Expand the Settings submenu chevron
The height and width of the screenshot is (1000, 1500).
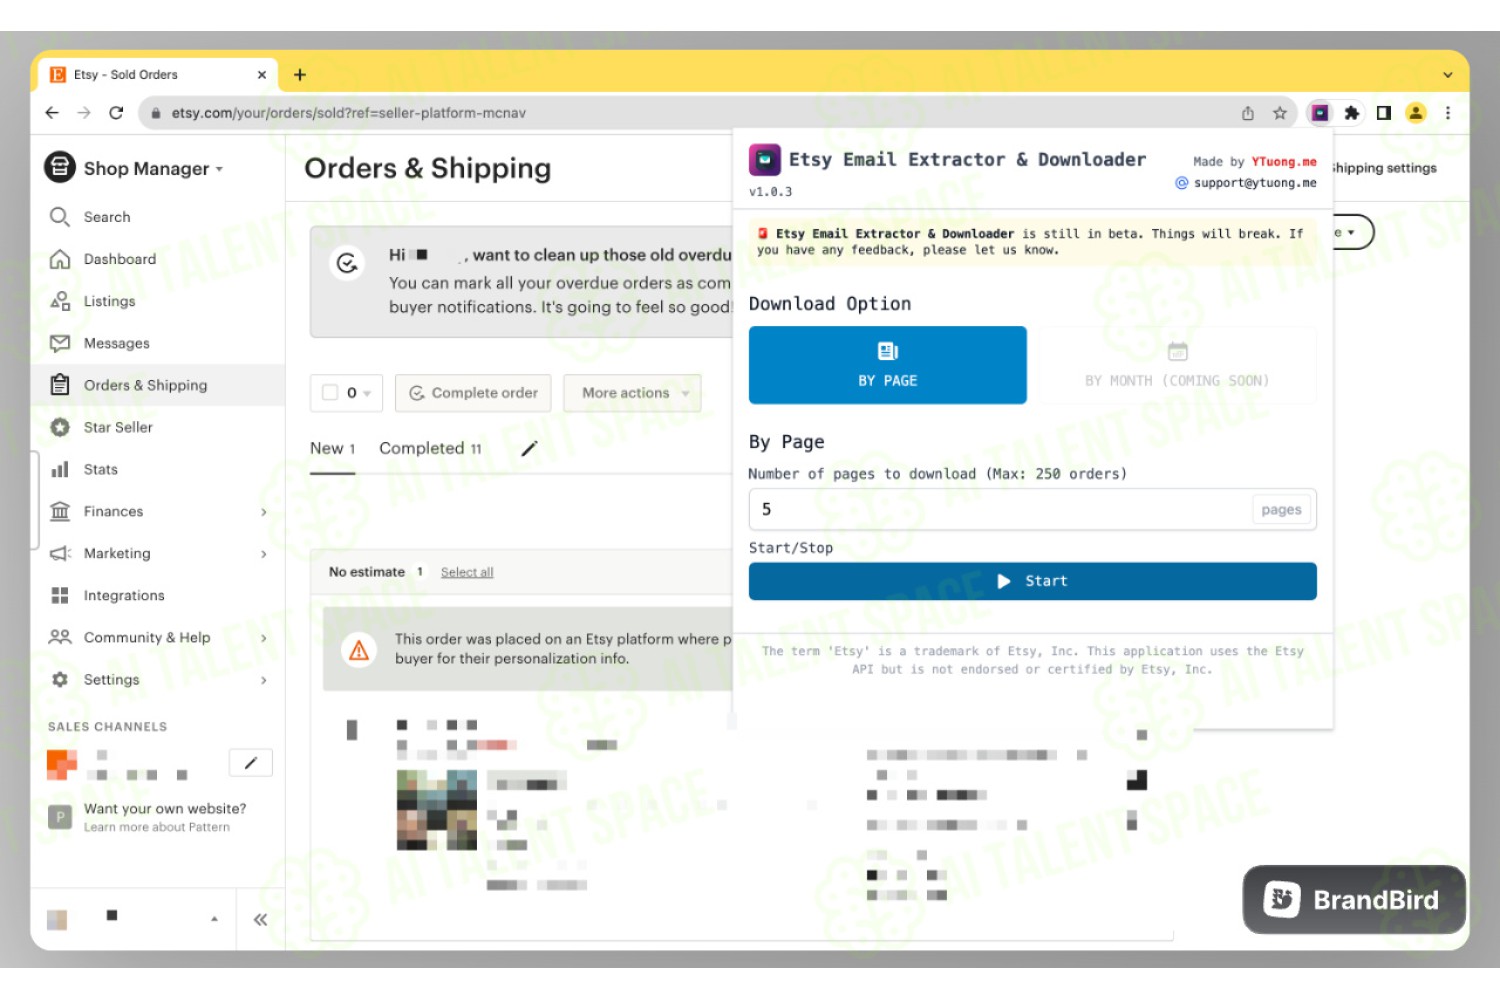click(x=264, y=680)
